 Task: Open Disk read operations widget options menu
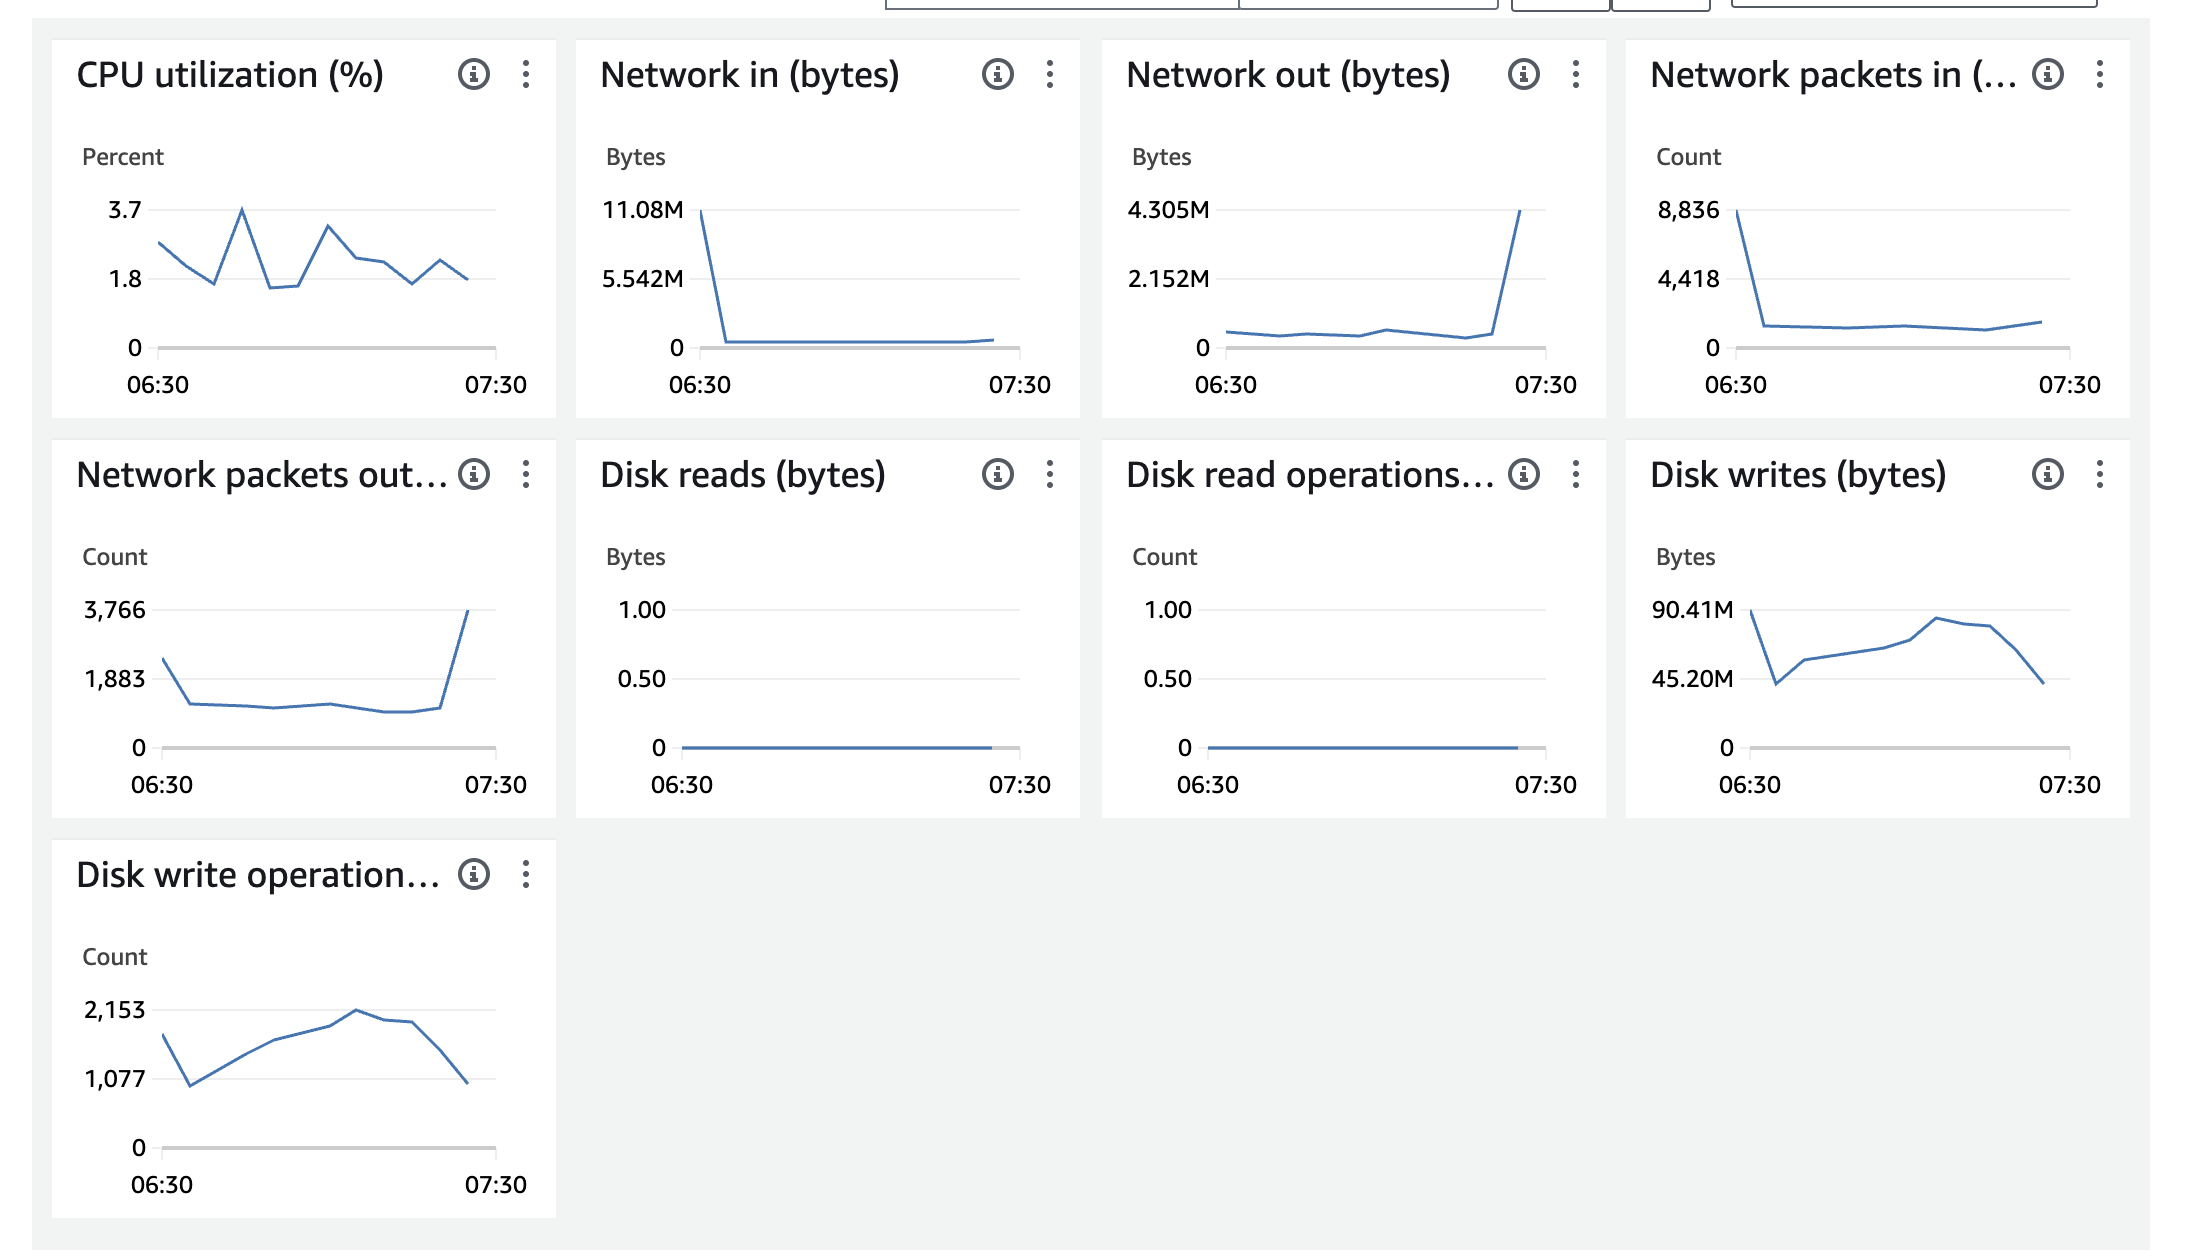(x=1576, y=474)
